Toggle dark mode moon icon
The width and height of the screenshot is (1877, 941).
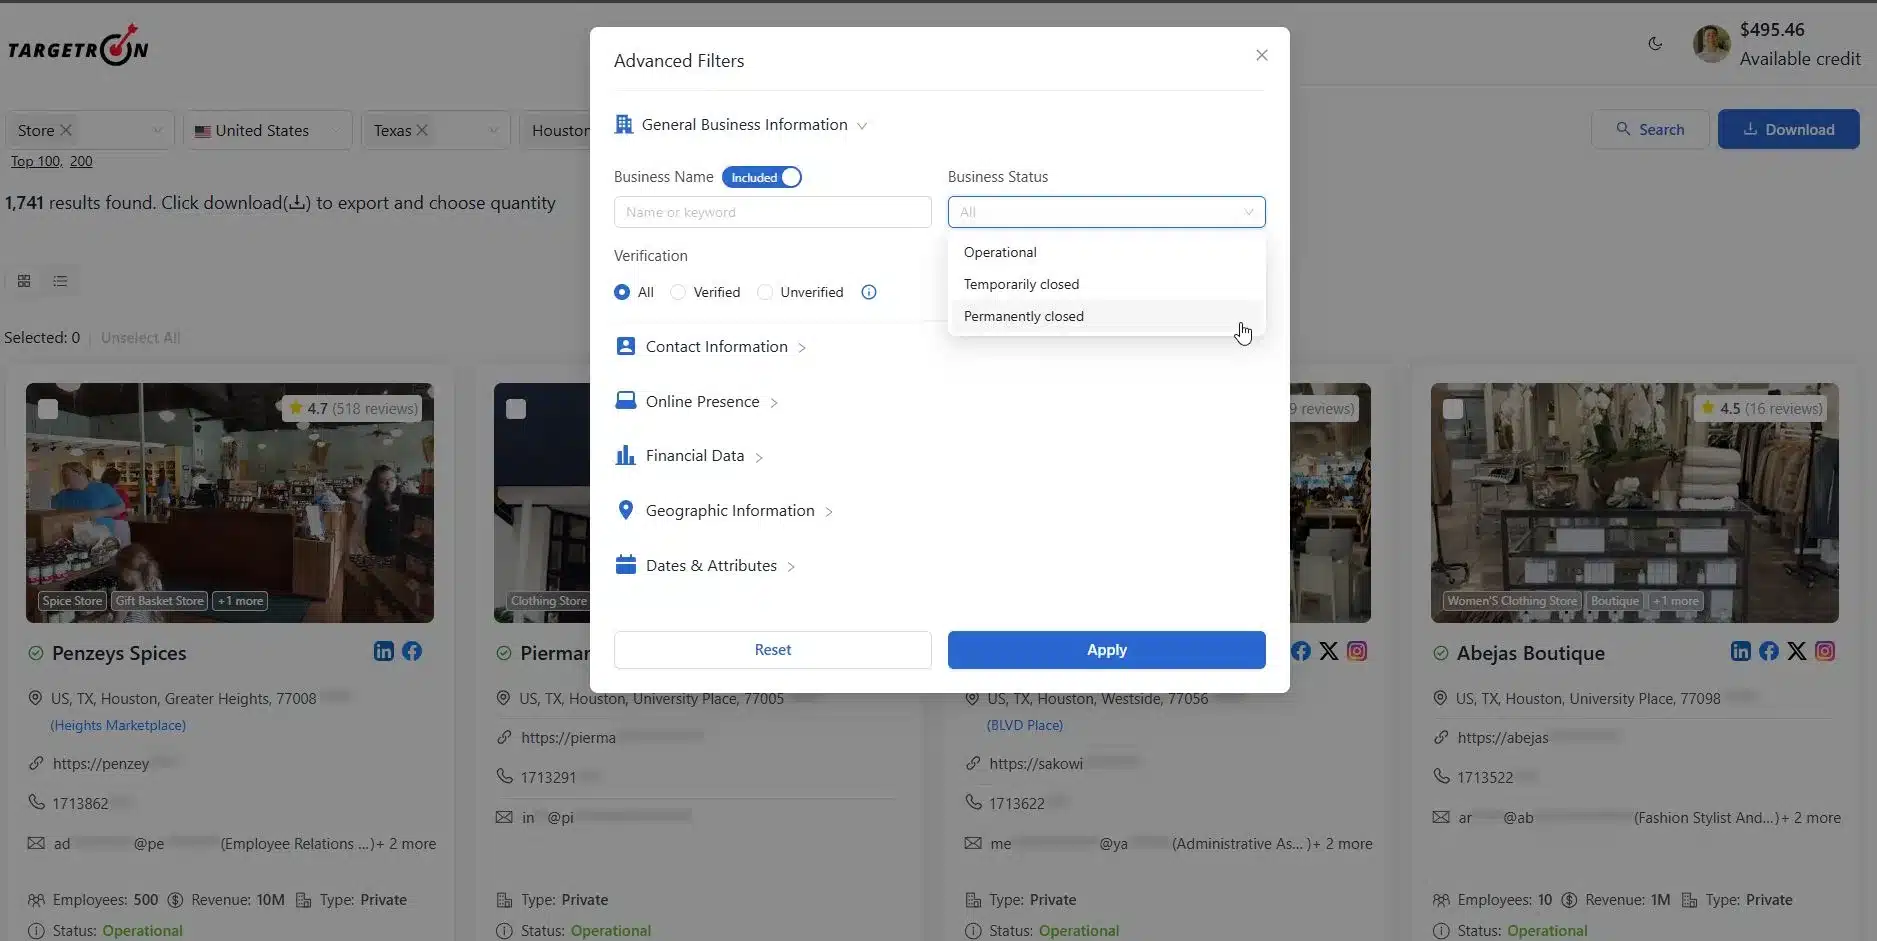[1655, 44]
